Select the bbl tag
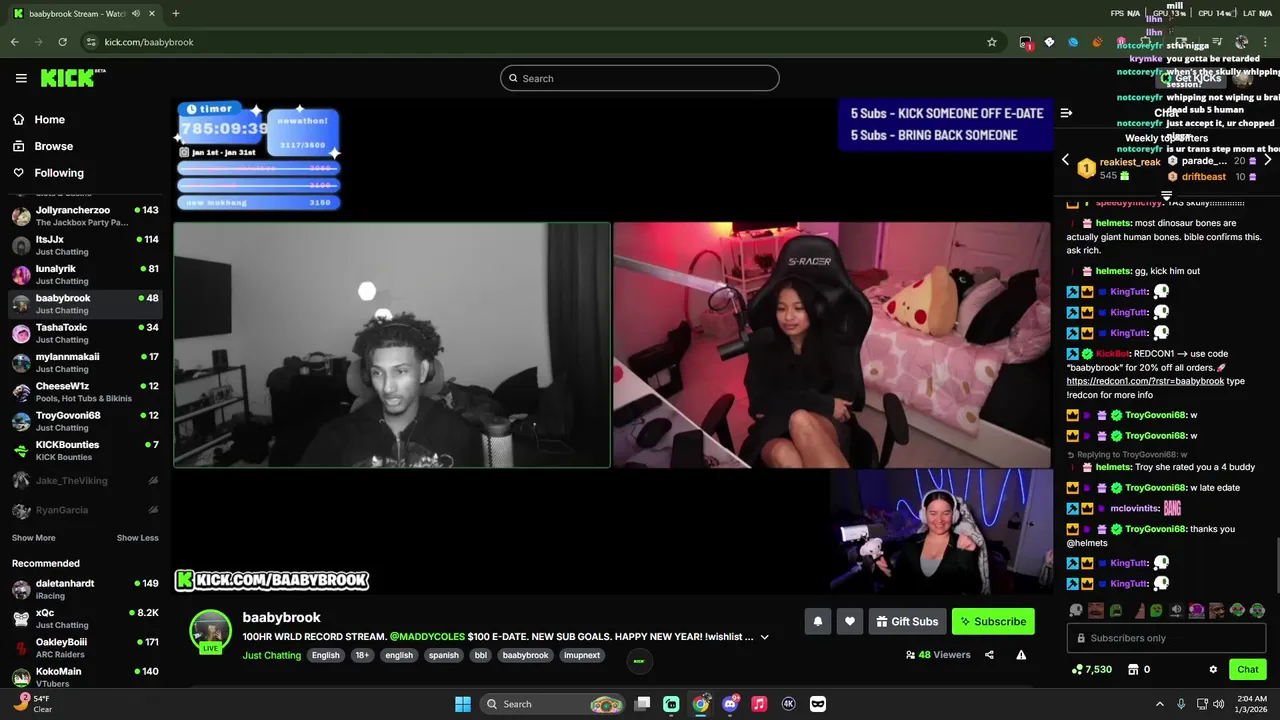1280x720 pixels. click(481, 655)
